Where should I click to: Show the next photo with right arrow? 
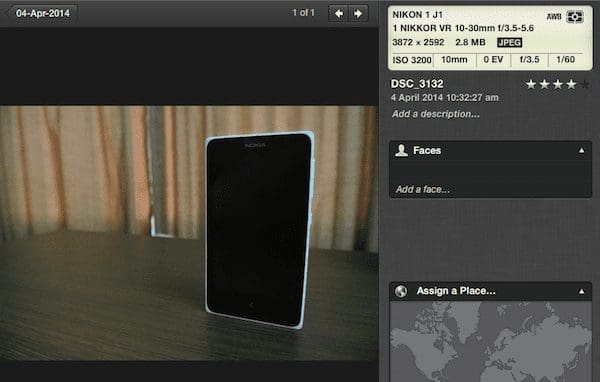[358, 14]
